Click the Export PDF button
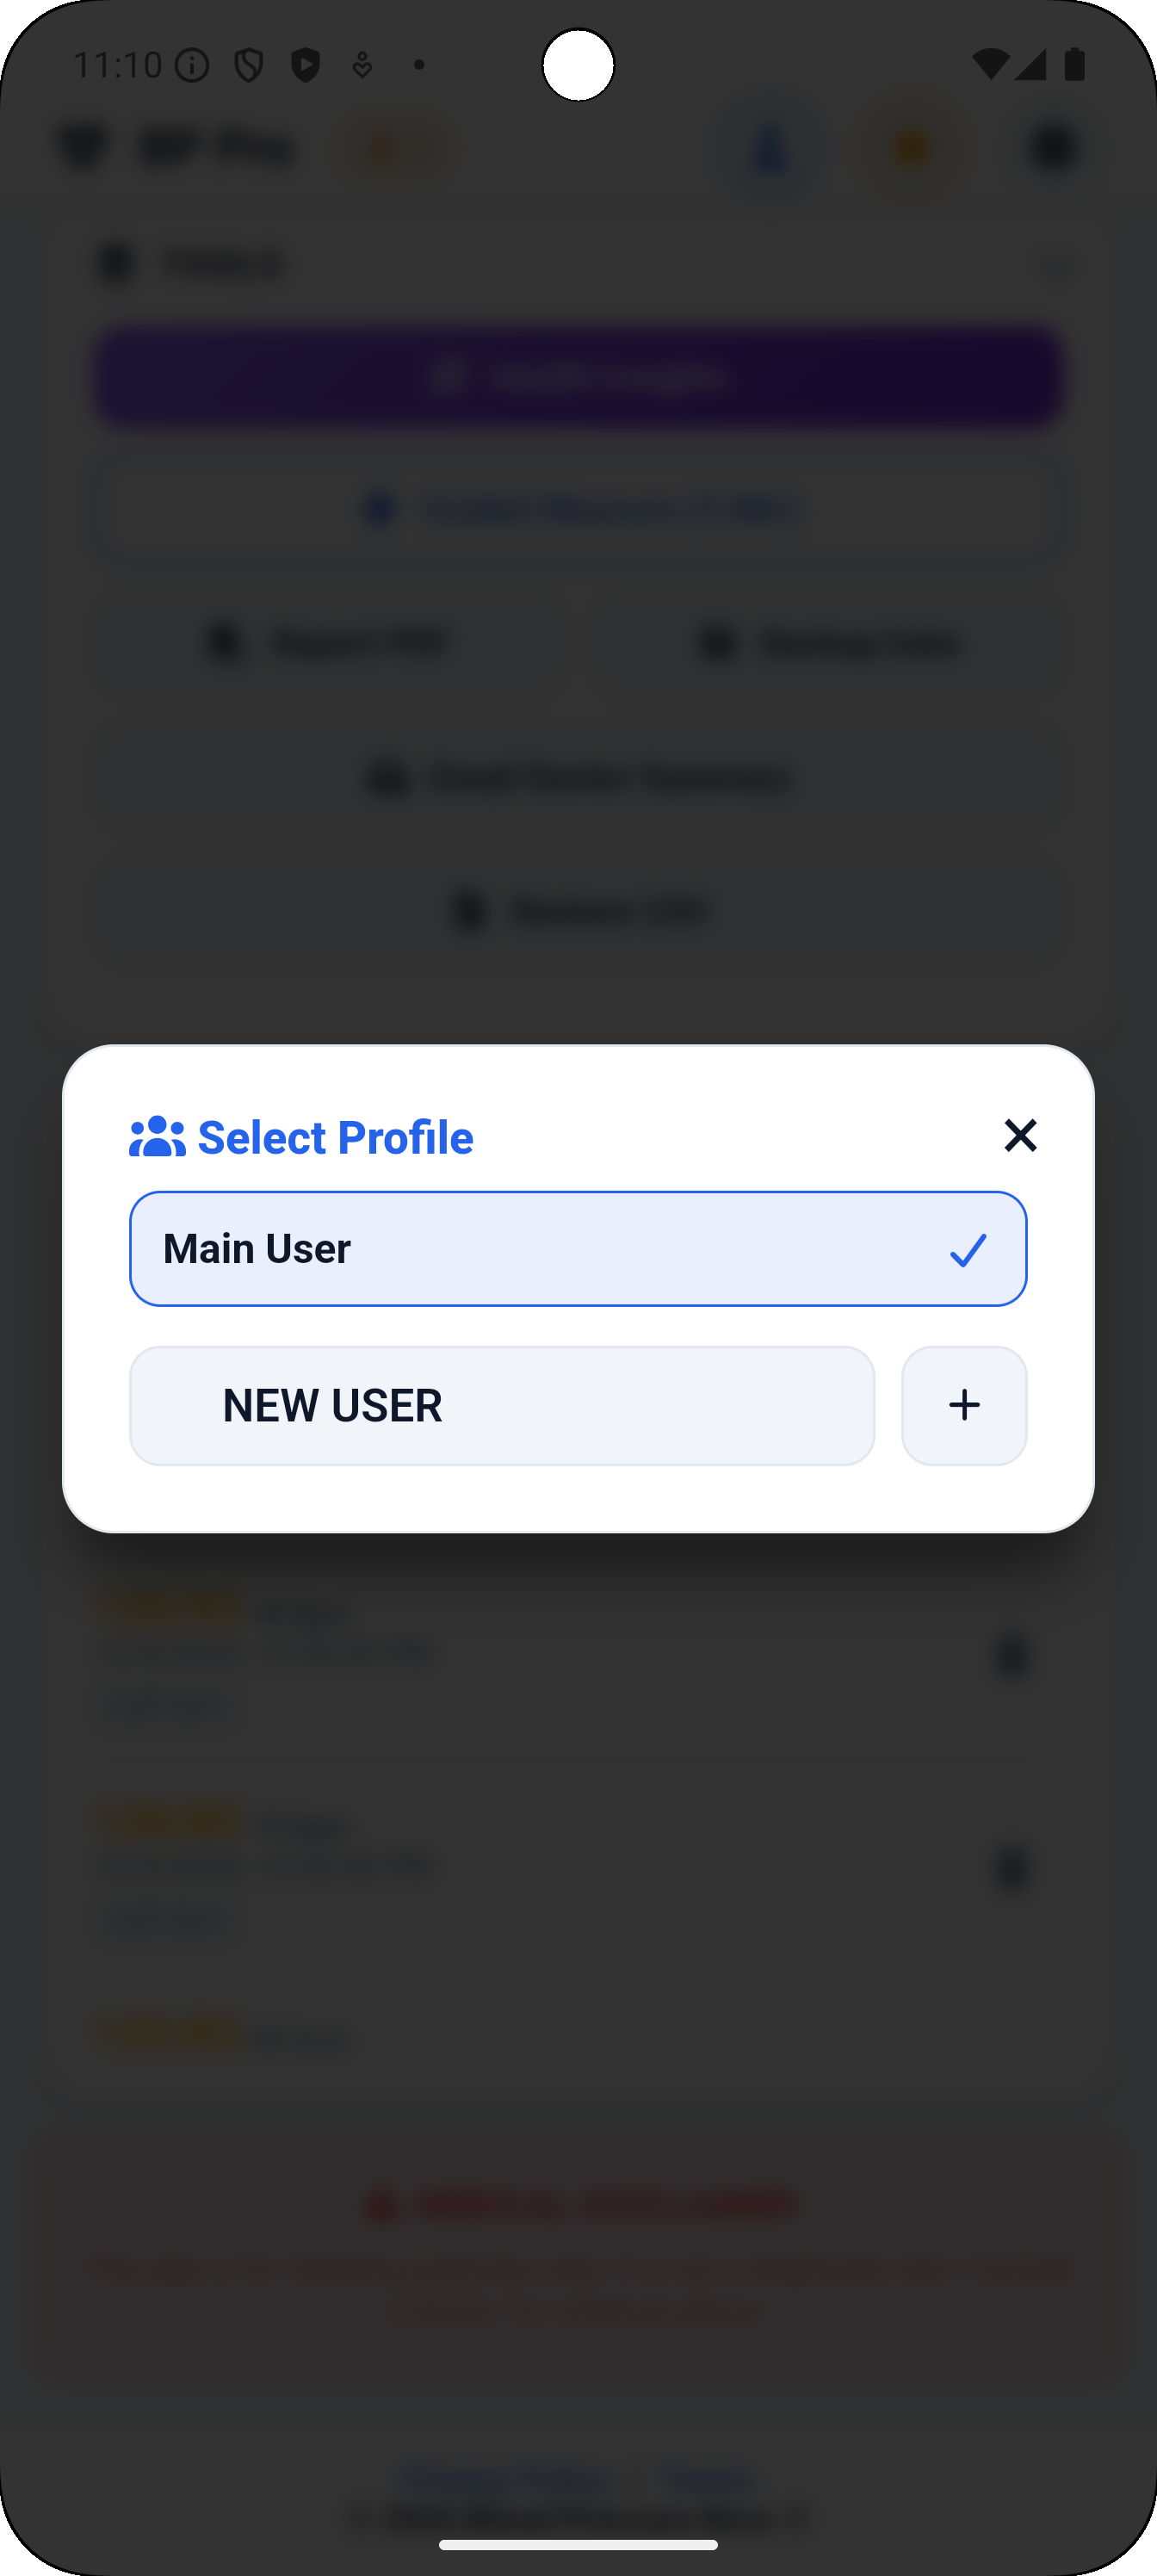Screen dimensions: 1157x2576 [328, 643]
